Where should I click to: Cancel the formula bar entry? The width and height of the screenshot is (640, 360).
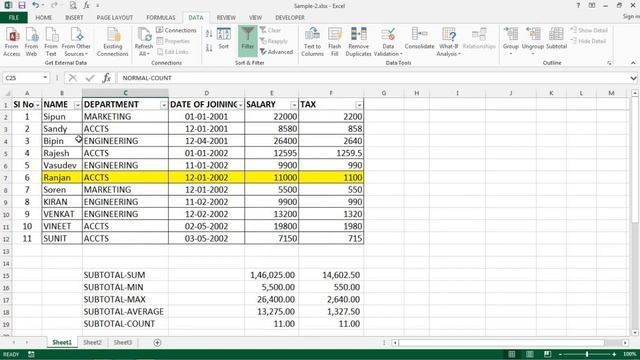[x=73, y=78]
